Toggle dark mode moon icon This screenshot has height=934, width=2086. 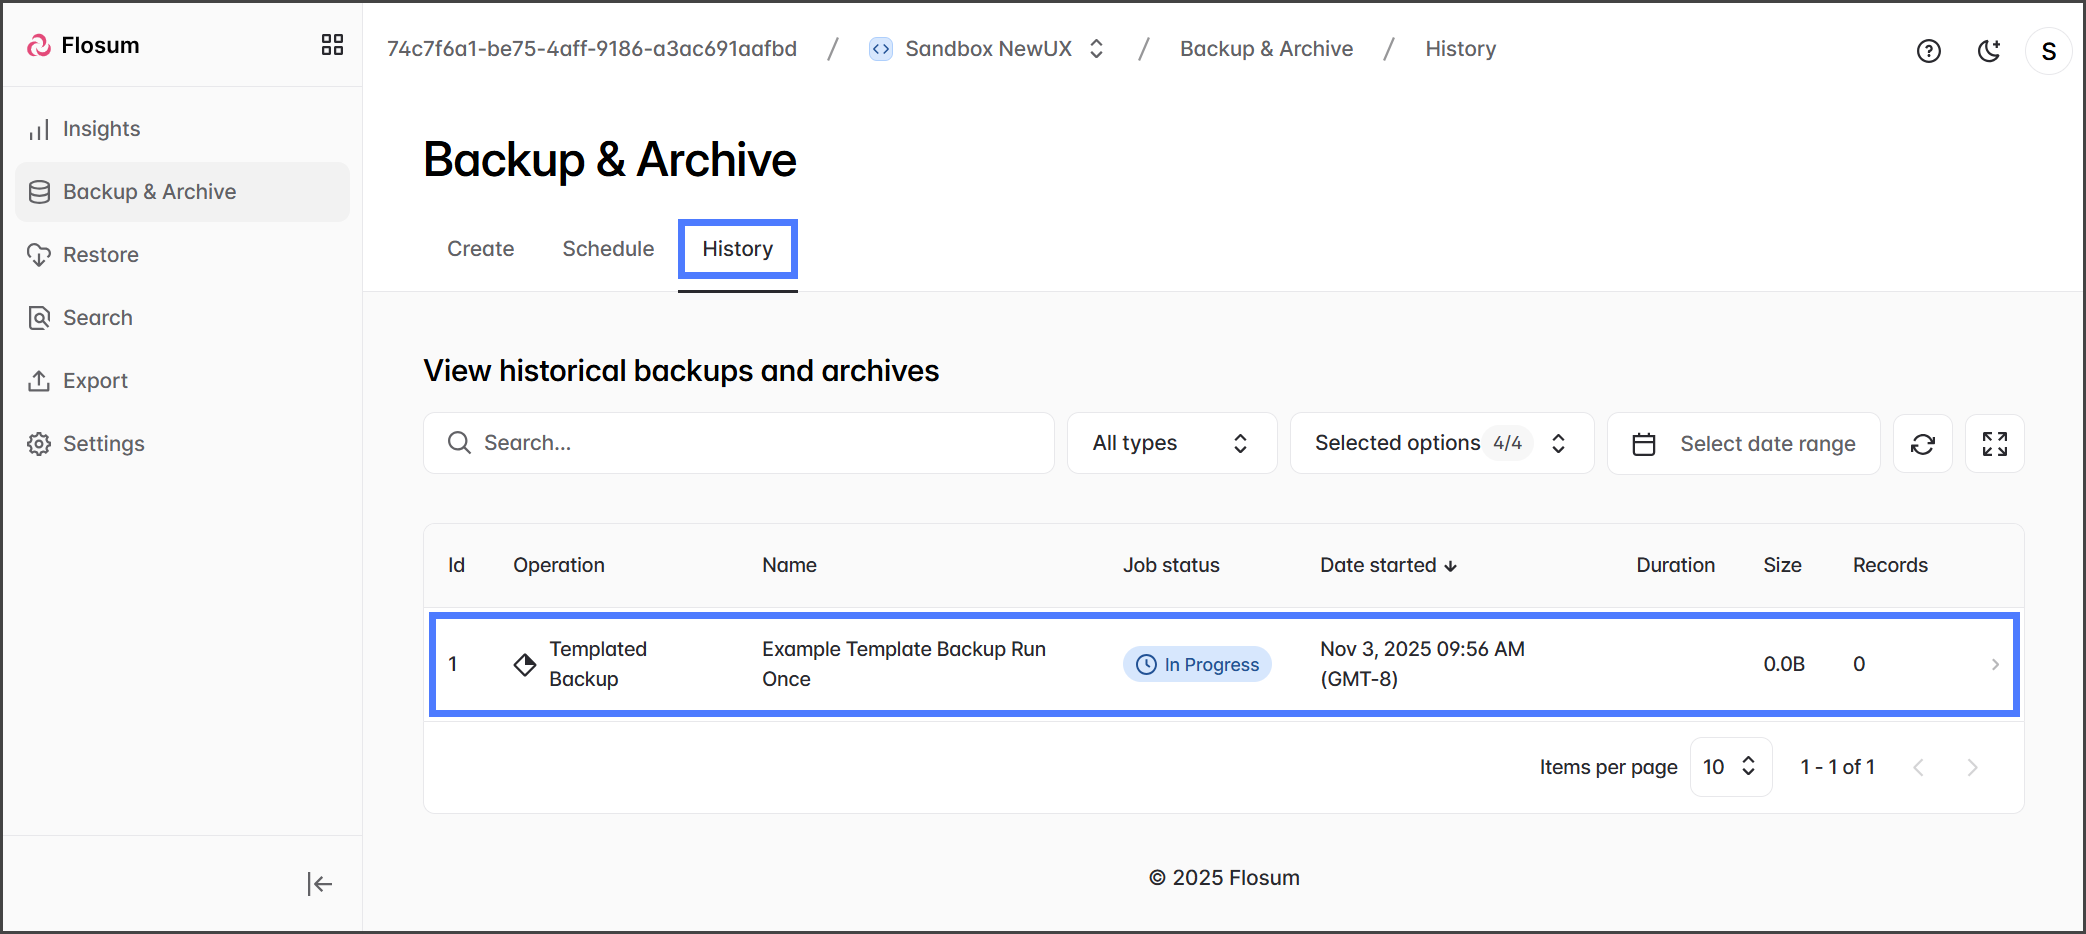(x=1989, y=51)
